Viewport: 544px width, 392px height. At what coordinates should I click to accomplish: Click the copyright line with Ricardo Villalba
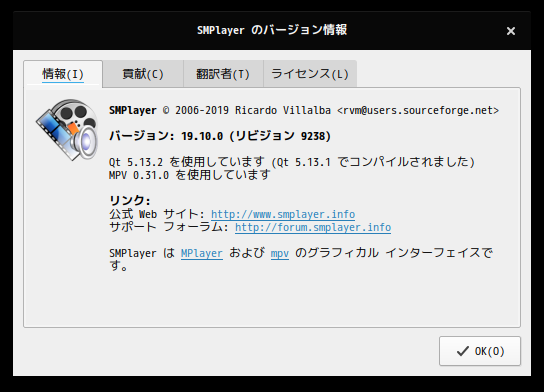coord(304,110)
